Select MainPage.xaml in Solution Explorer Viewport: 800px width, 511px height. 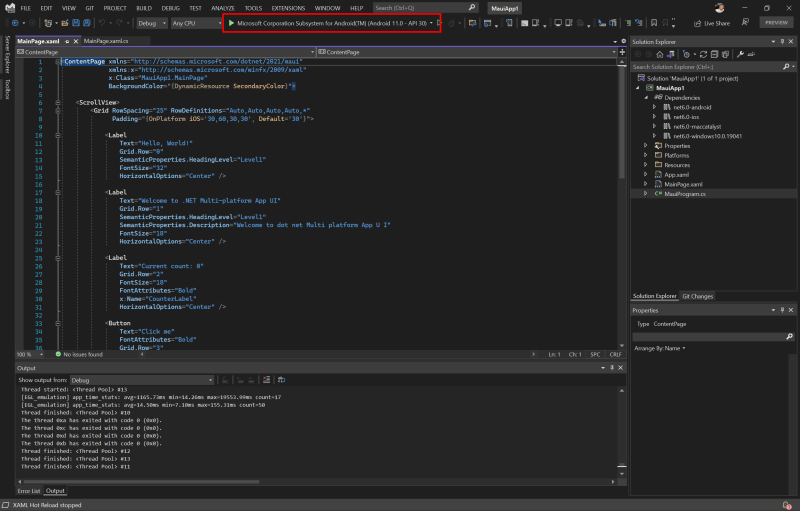pos(683,184)
